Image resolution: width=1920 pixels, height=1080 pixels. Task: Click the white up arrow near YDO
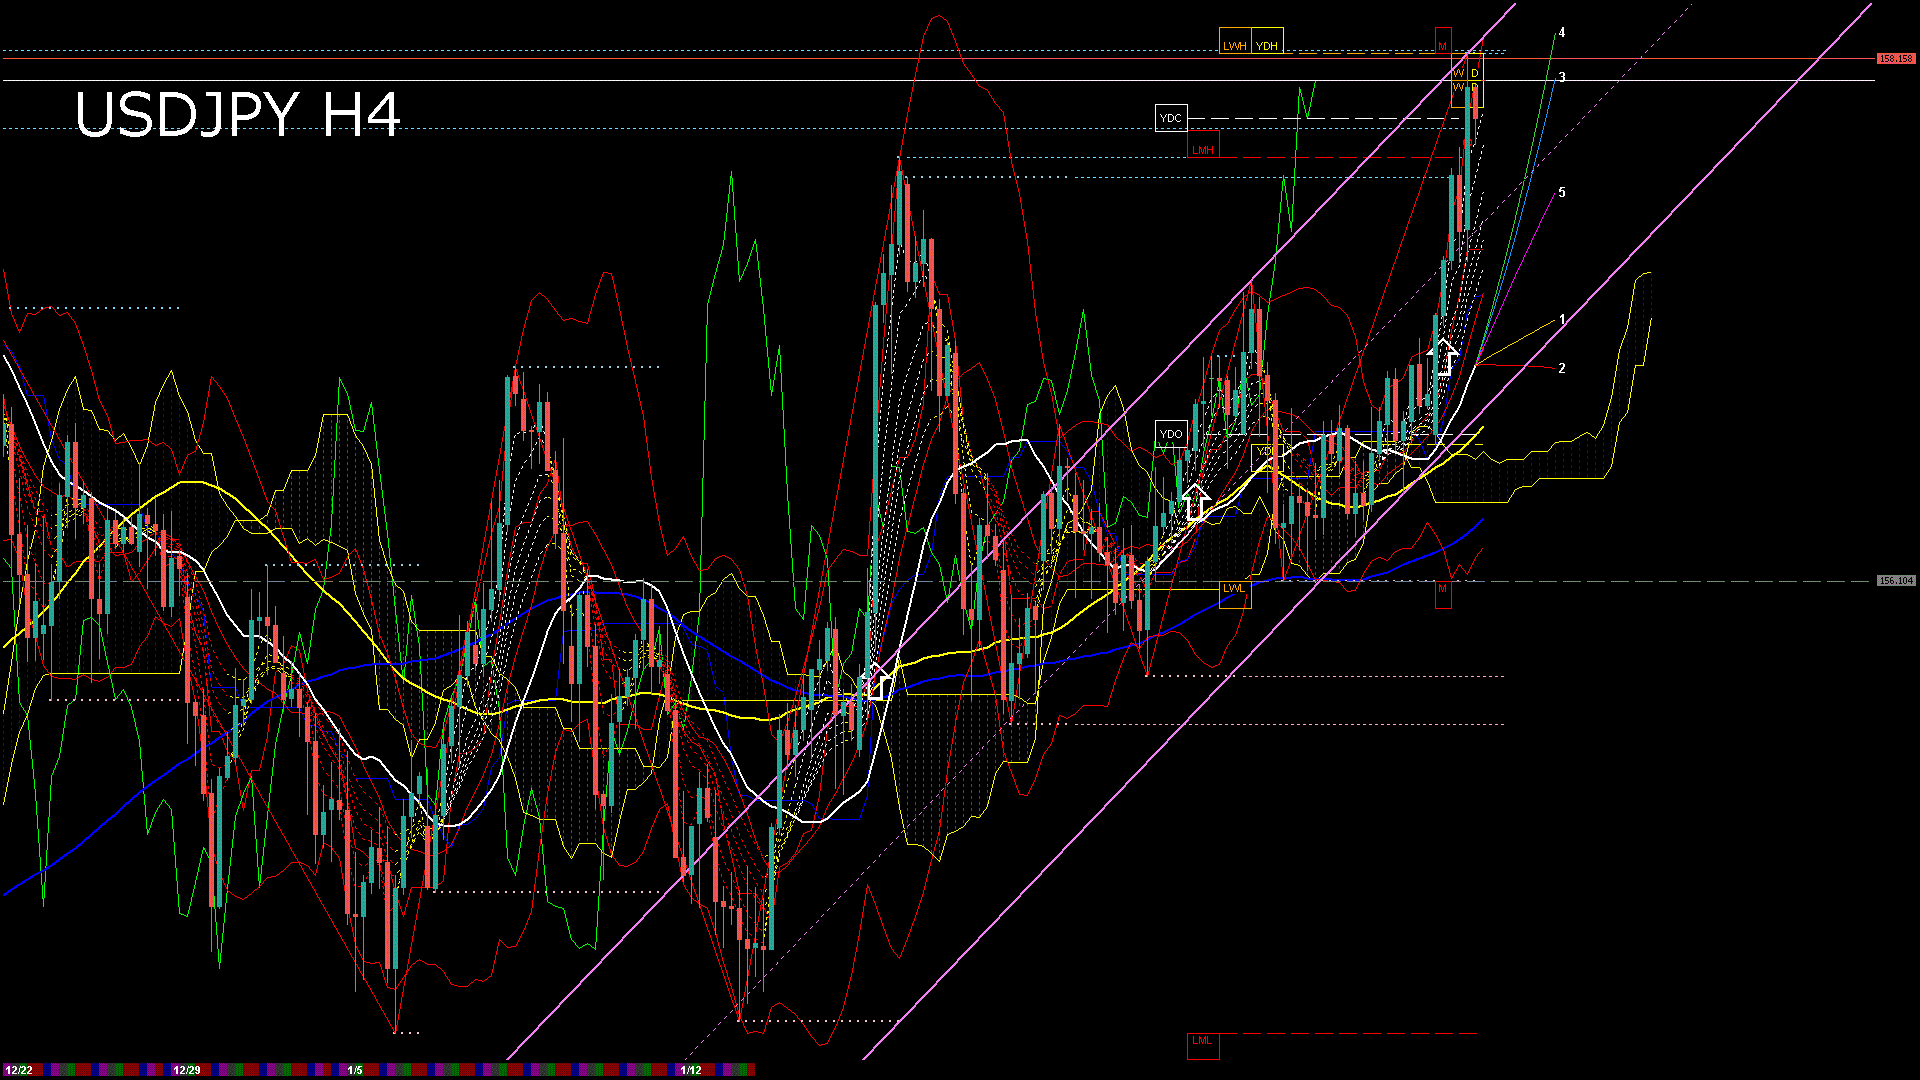pos(1195,501)
